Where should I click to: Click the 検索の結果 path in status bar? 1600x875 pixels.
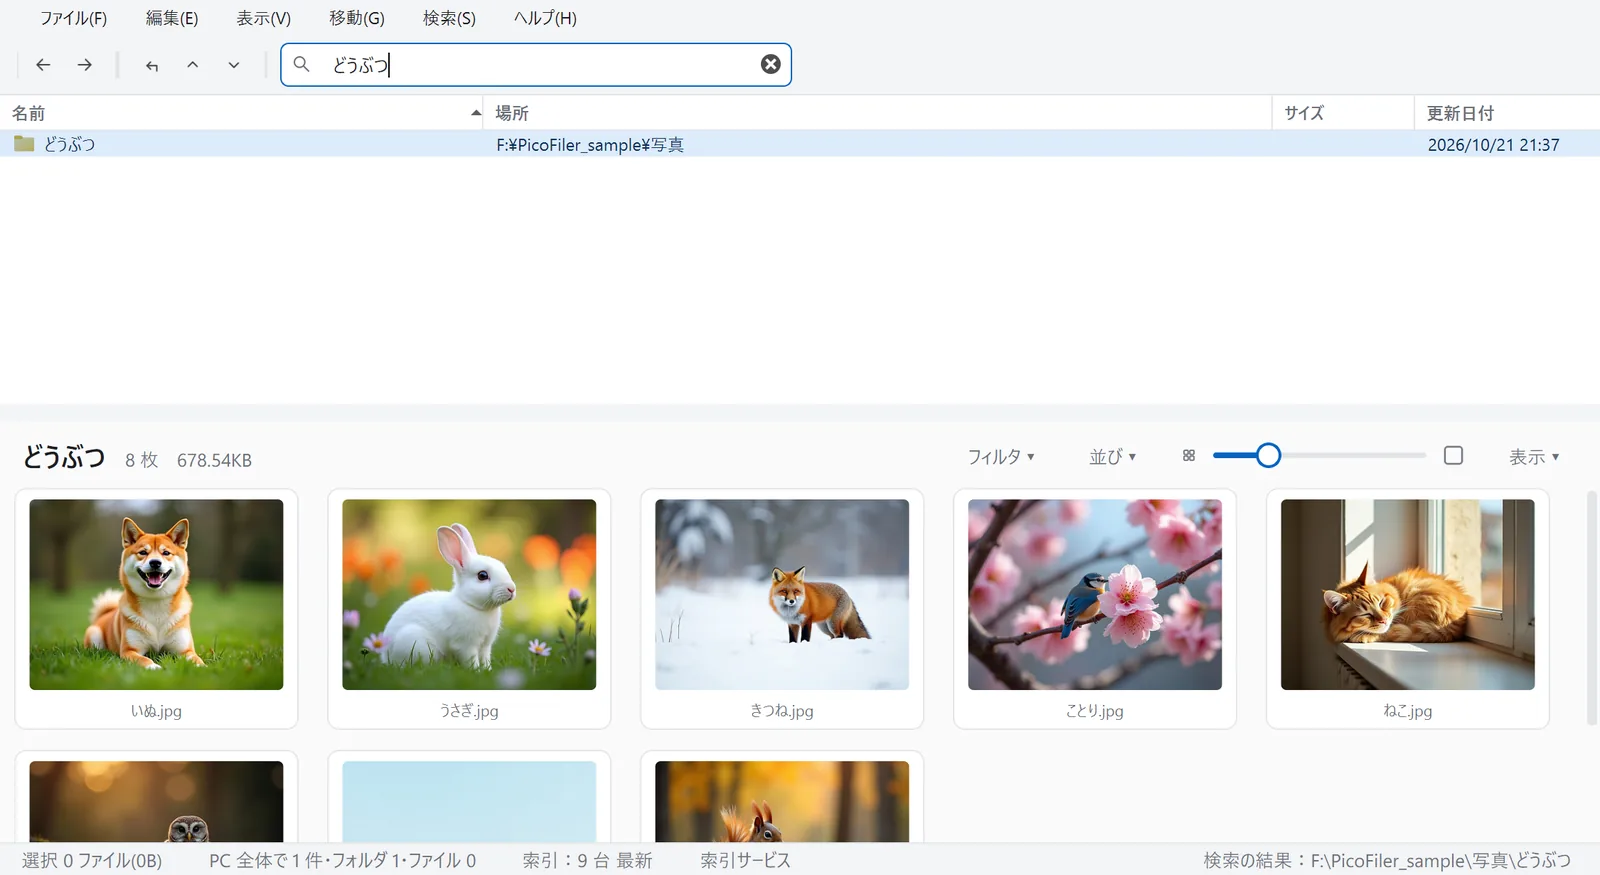tap(1387, 860)
